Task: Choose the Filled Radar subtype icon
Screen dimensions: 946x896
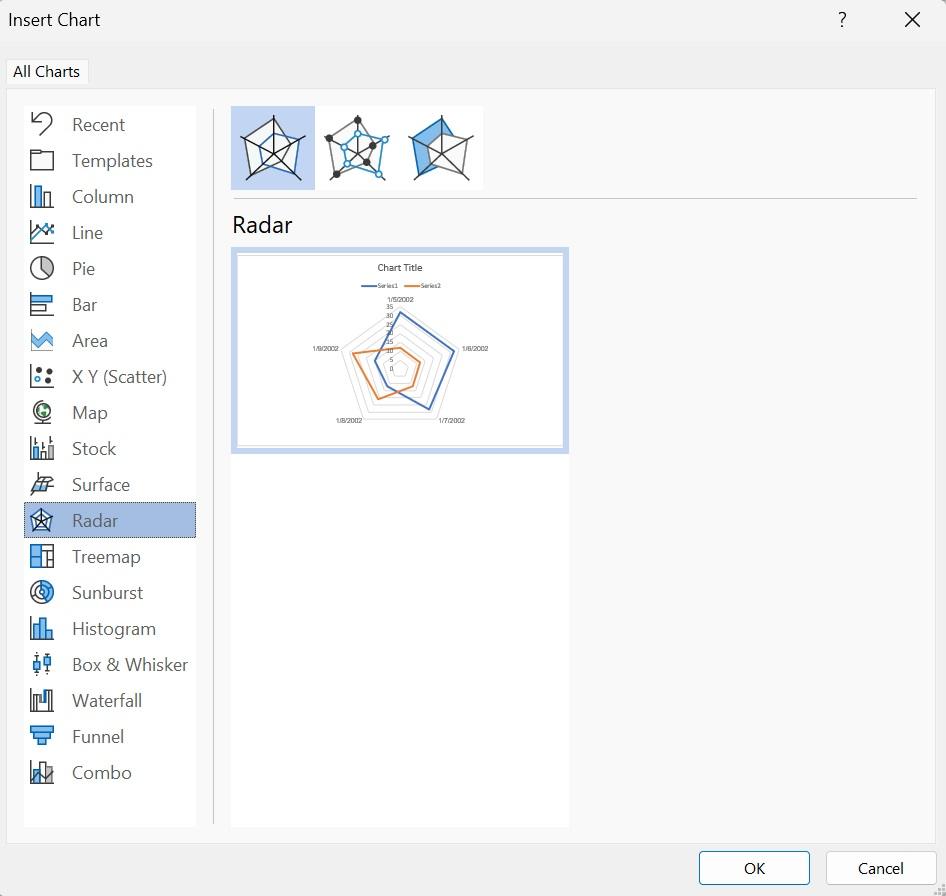Action: pos(441,148)
